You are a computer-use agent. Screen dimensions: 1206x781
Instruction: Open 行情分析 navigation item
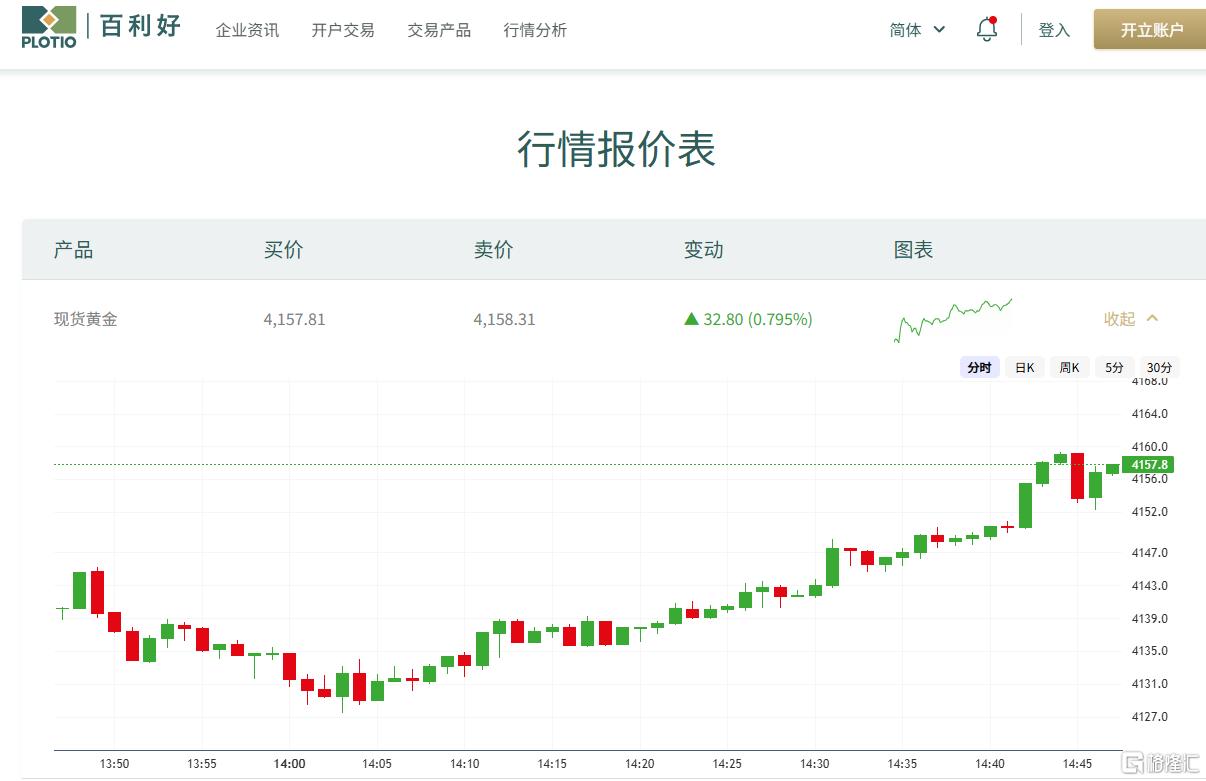click(x=535, y=30)
